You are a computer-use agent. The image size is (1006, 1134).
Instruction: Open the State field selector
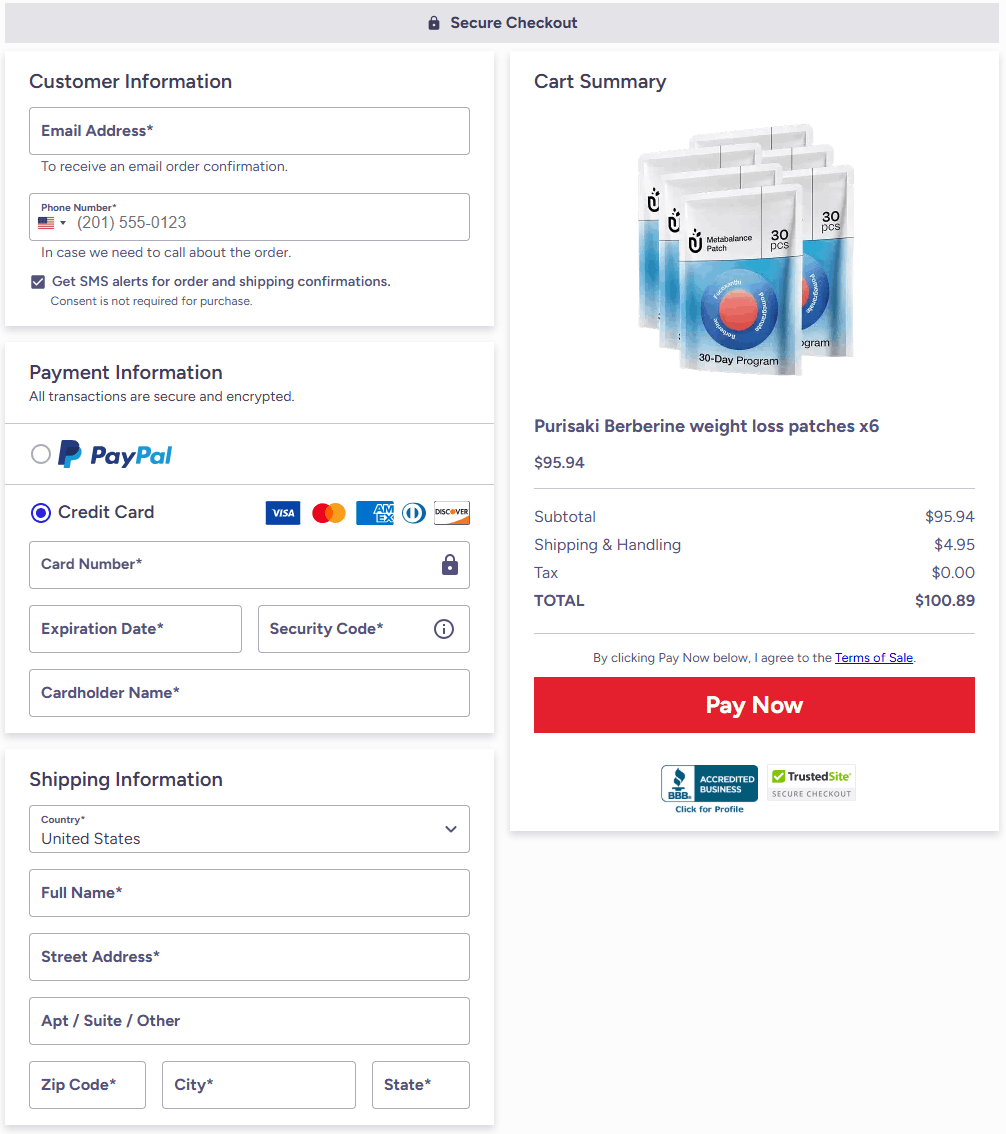pos(420,1085)
